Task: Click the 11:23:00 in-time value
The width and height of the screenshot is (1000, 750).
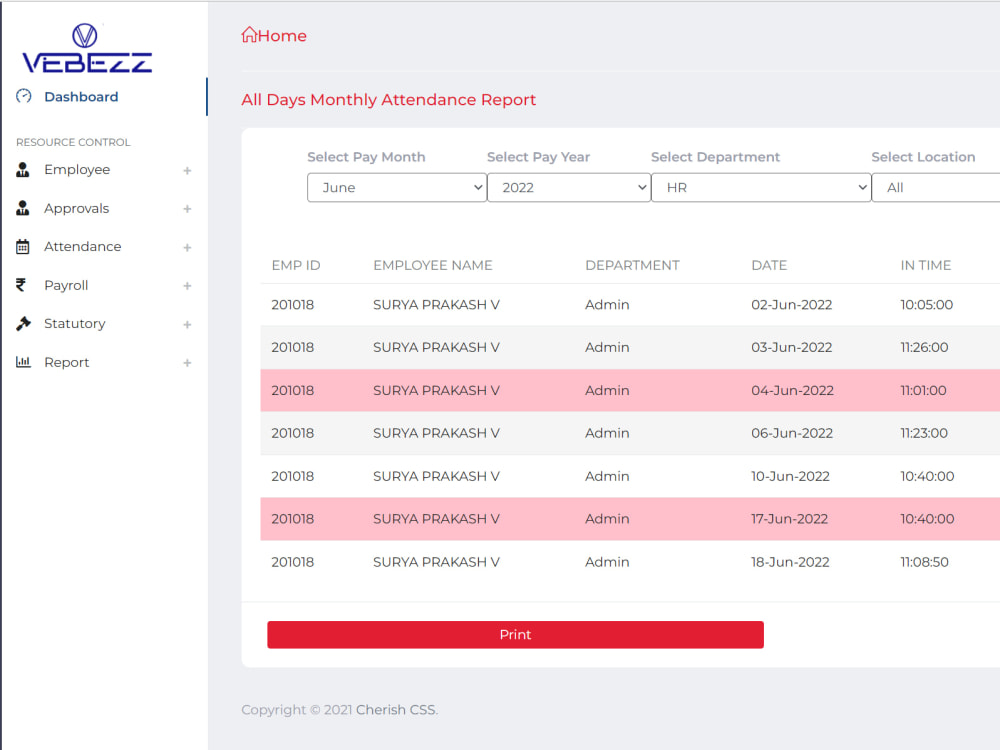Action: 924,433
